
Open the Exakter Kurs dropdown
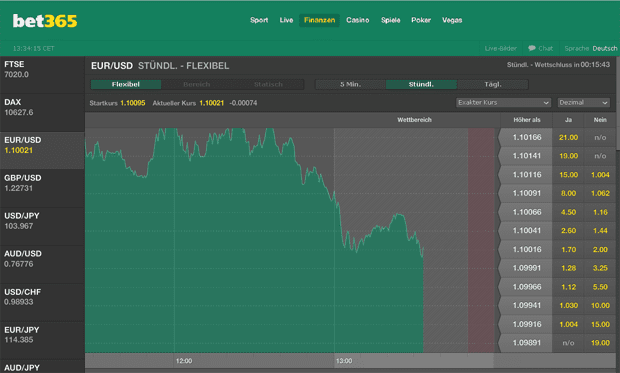pos(503,102)
